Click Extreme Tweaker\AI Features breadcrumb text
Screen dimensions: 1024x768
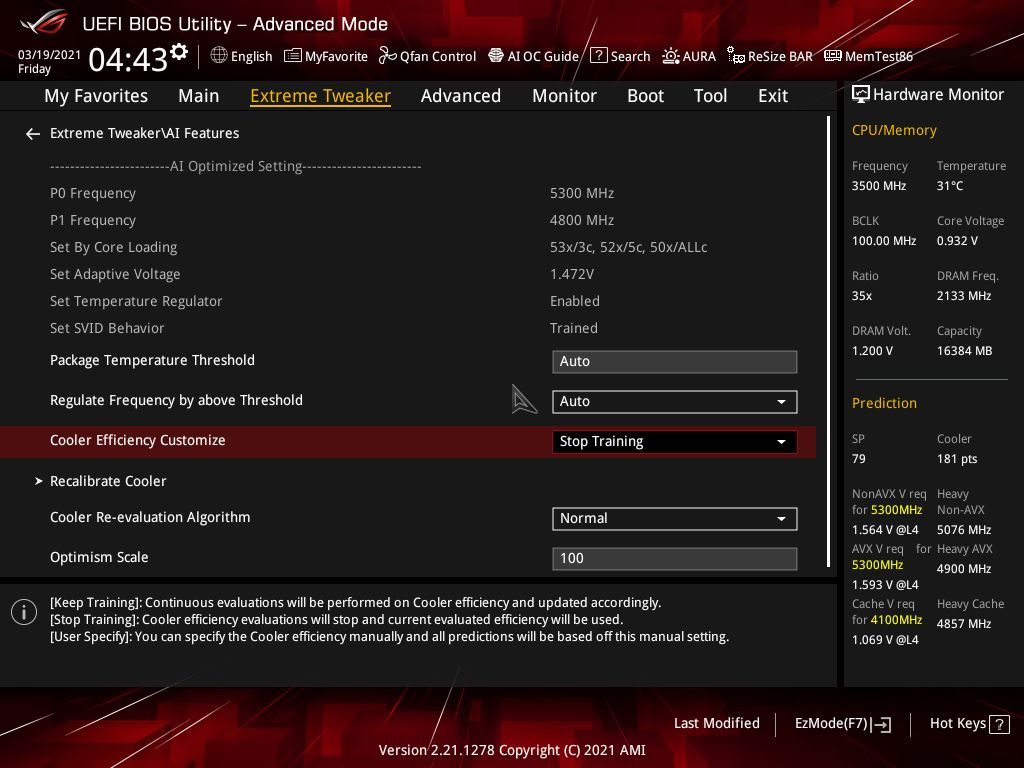tap(144, 133)
